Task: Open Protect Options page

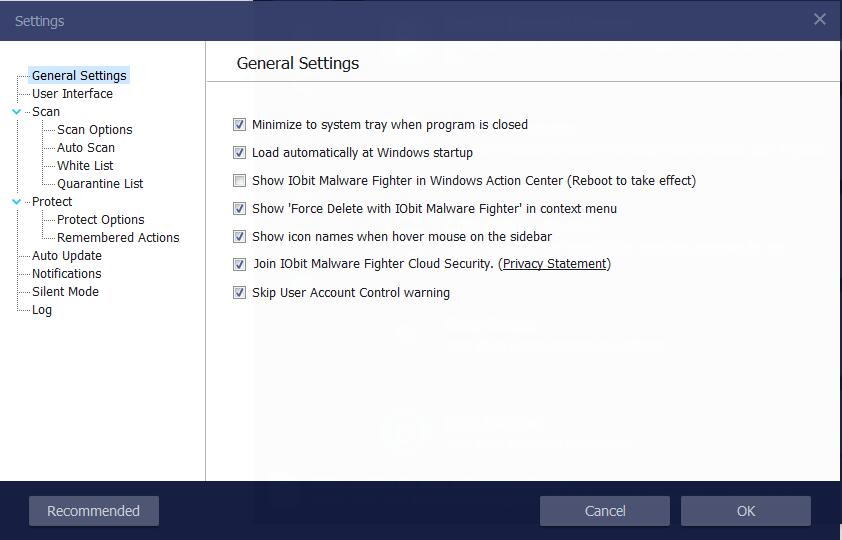Action: [100, 220]
